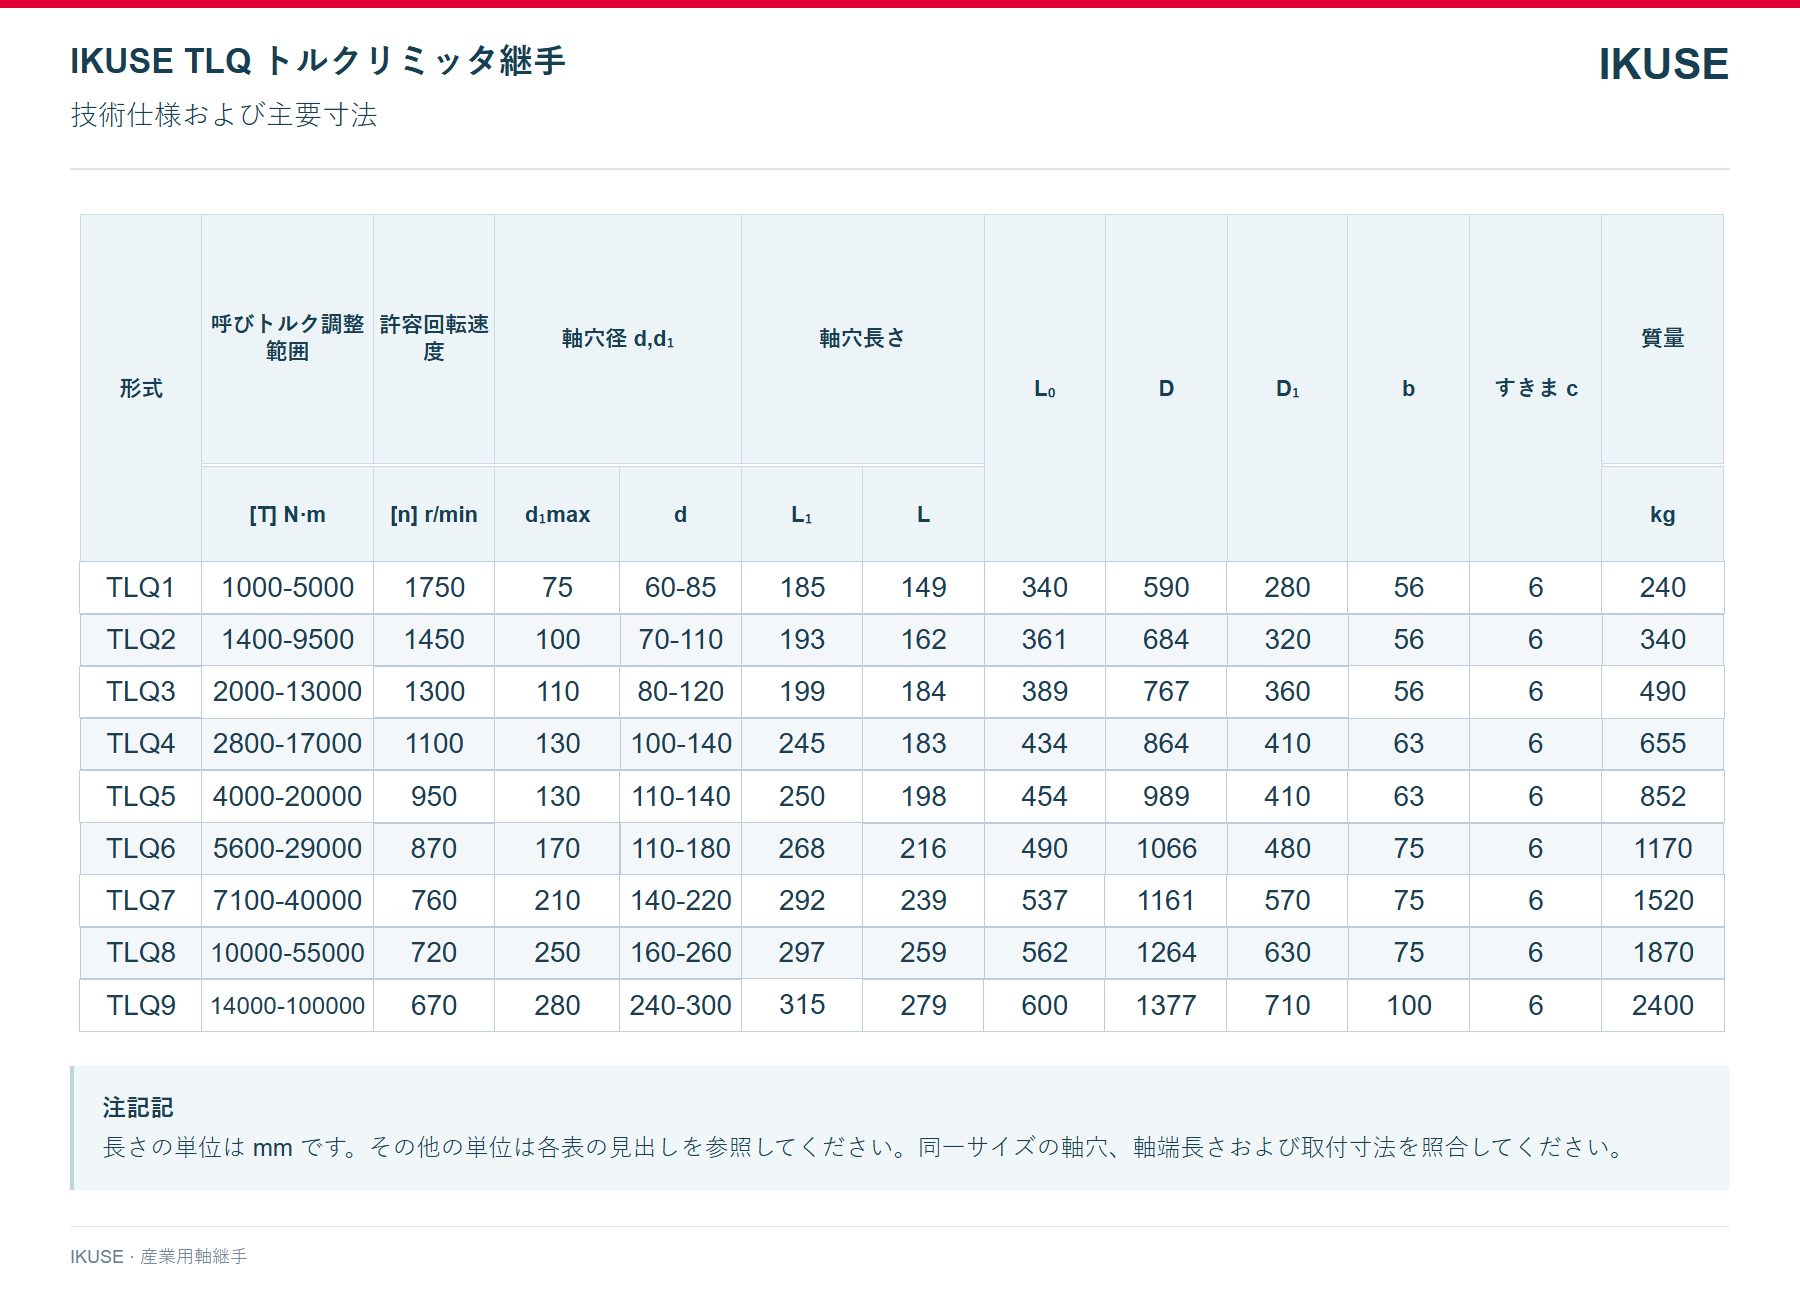This screenshot has height=1303, width=1800.
Task: Click torque range '14000-100000' cell
Action: pyautogui.click(x=287, y=1005)
